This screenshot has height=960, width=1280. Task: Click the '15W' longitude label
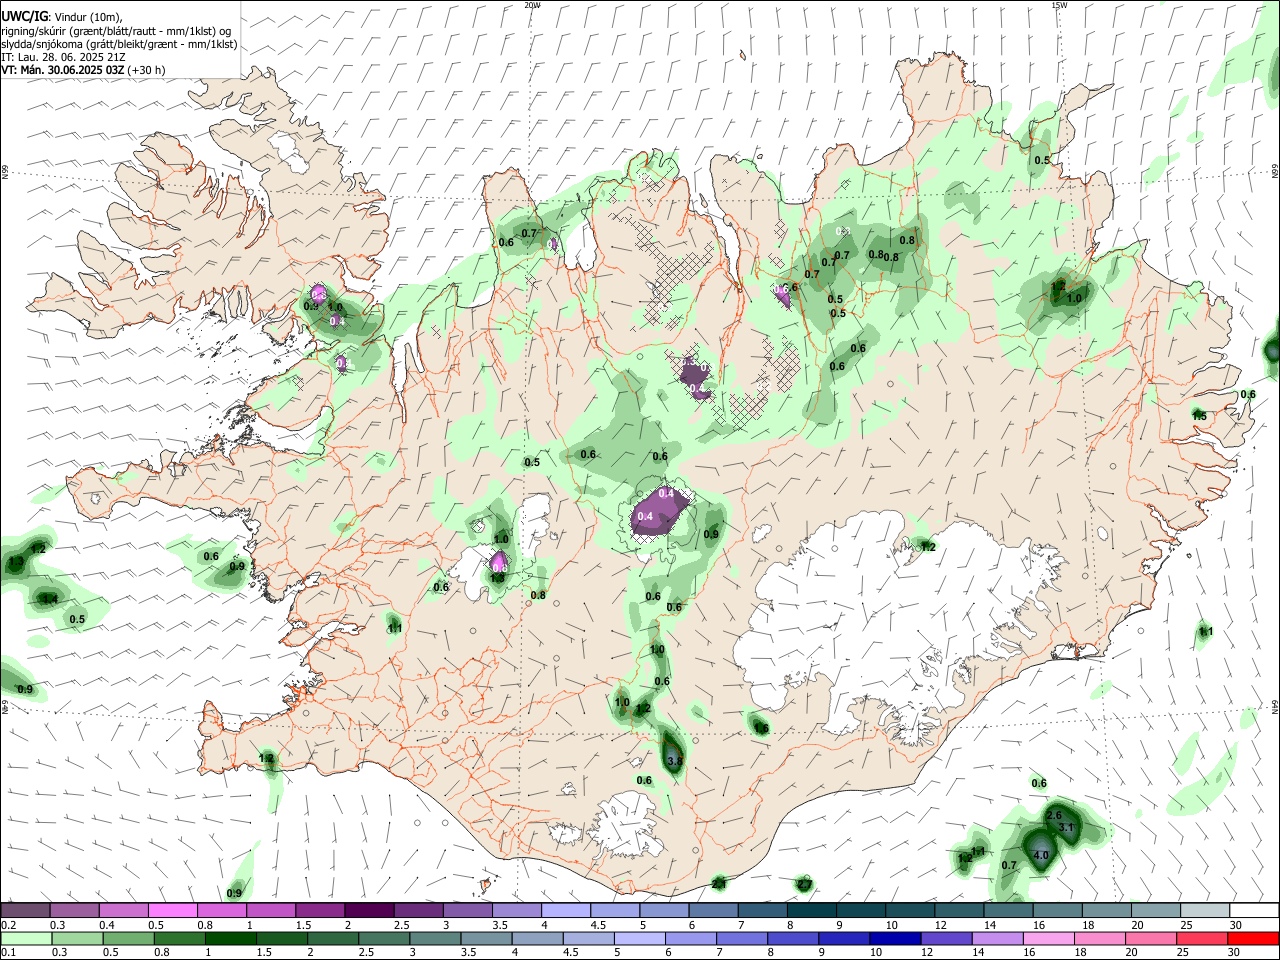(x=1059, y=5)
